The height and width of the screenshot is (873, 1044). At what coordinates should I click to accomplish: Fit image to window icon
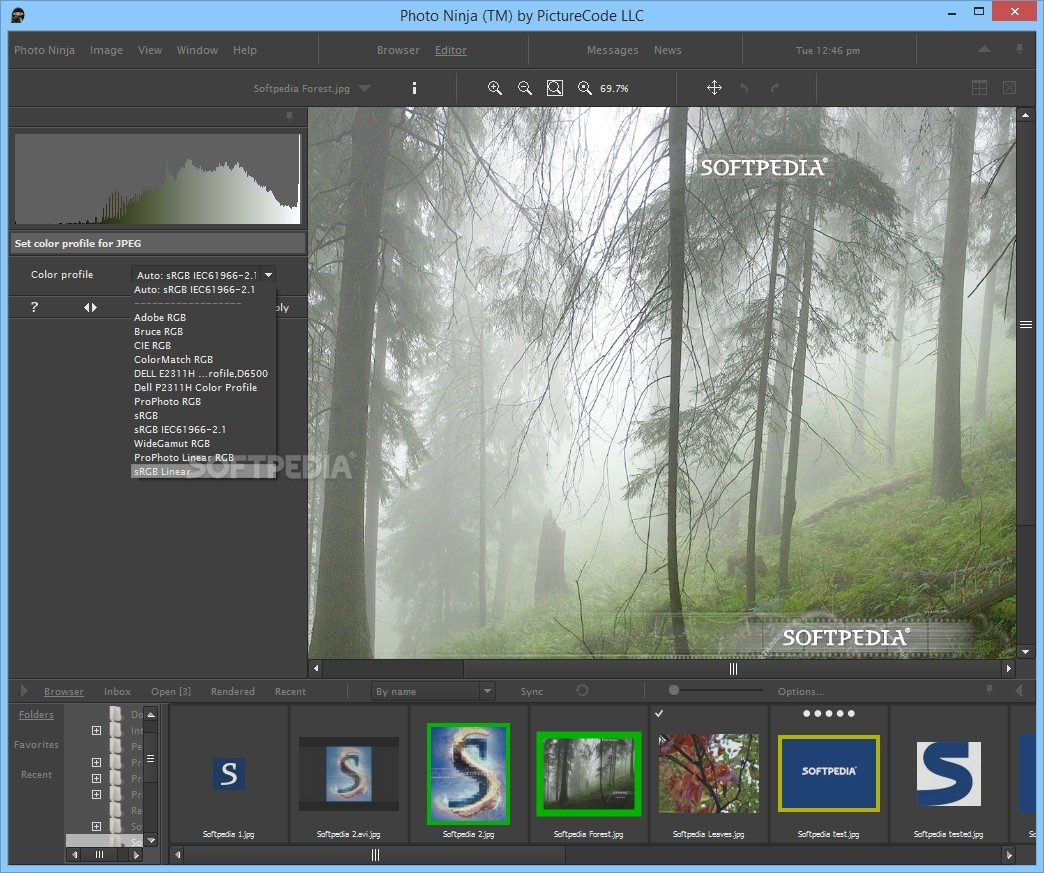point(555,88)
